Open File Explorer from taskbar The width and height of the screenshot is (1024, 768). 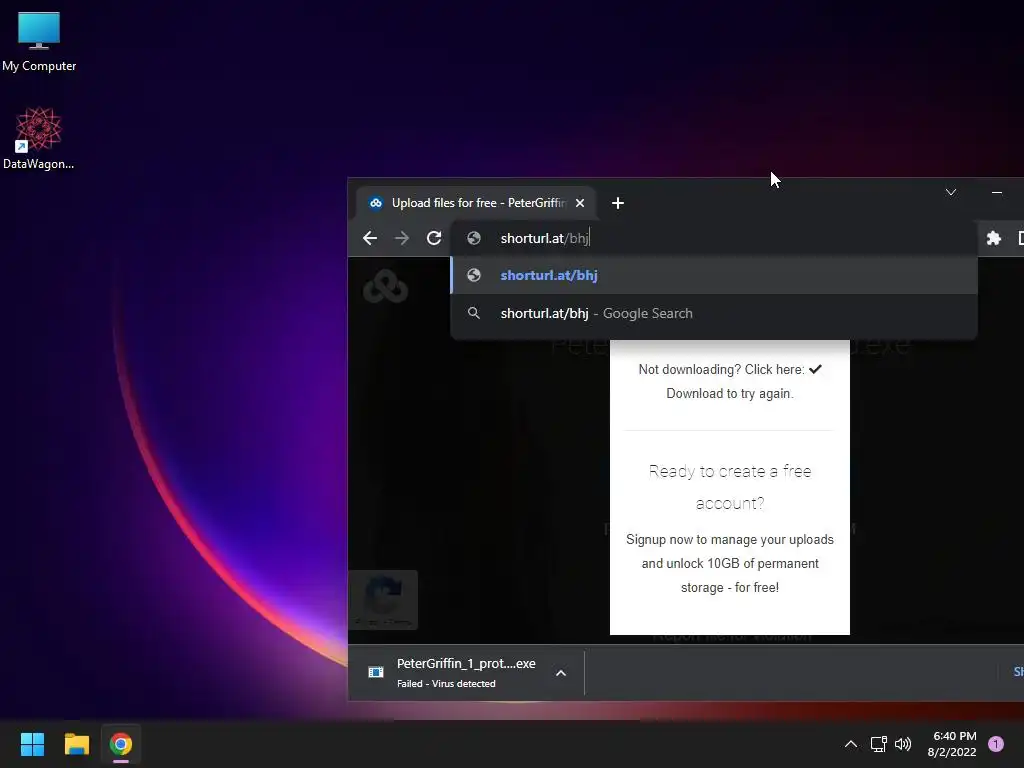pyautogui.click(x=76, y=744)
